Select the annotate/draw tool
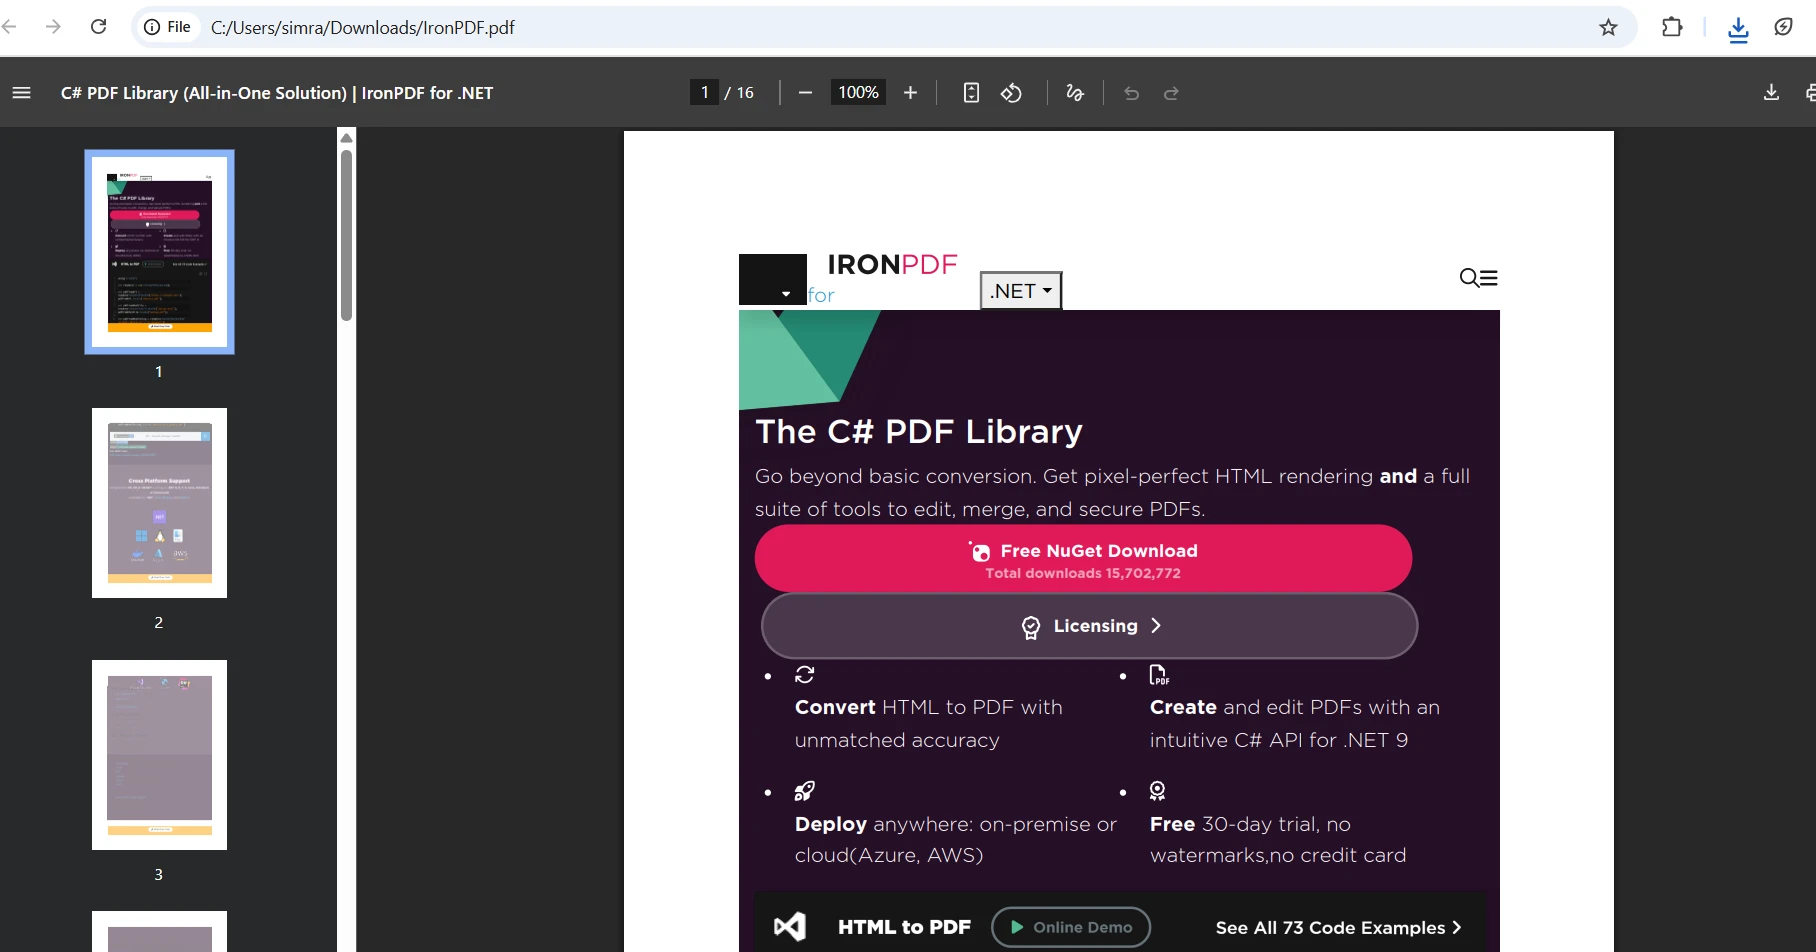Screen dimensions: 1816x952 click(x=1074, y=92)
